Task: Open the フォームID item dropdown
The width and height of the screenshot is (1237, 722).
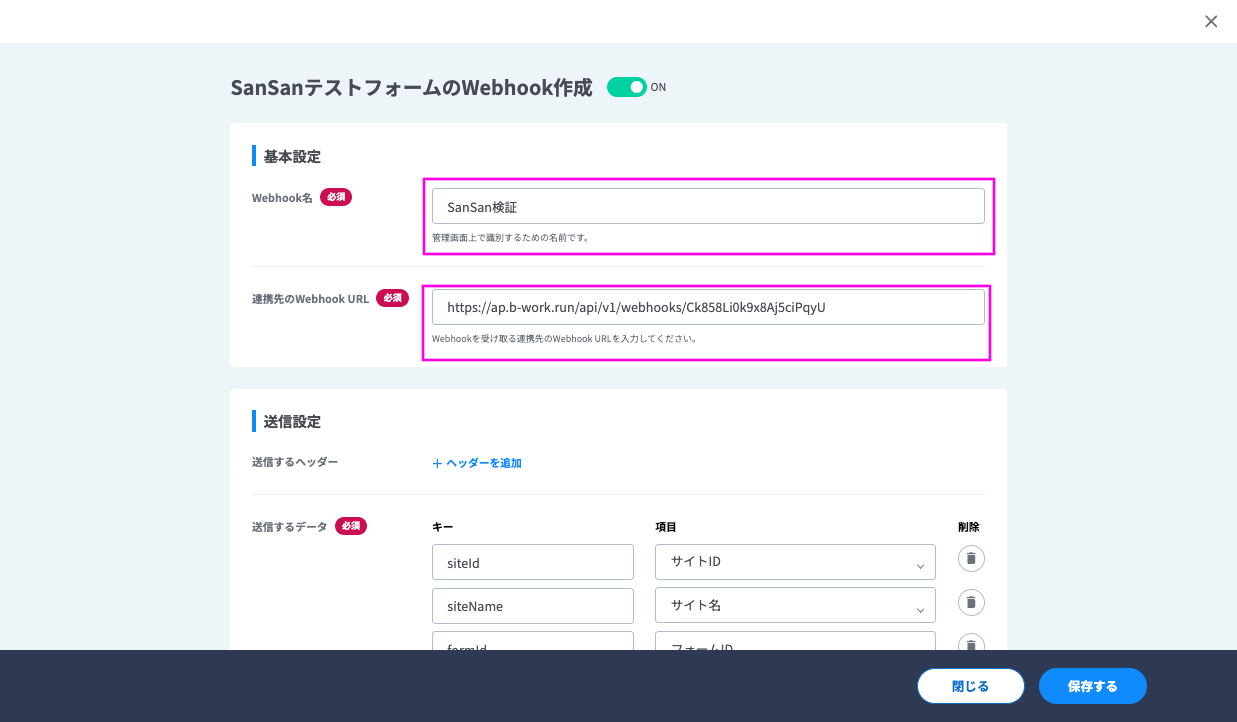Action: (x=795, y=641)
